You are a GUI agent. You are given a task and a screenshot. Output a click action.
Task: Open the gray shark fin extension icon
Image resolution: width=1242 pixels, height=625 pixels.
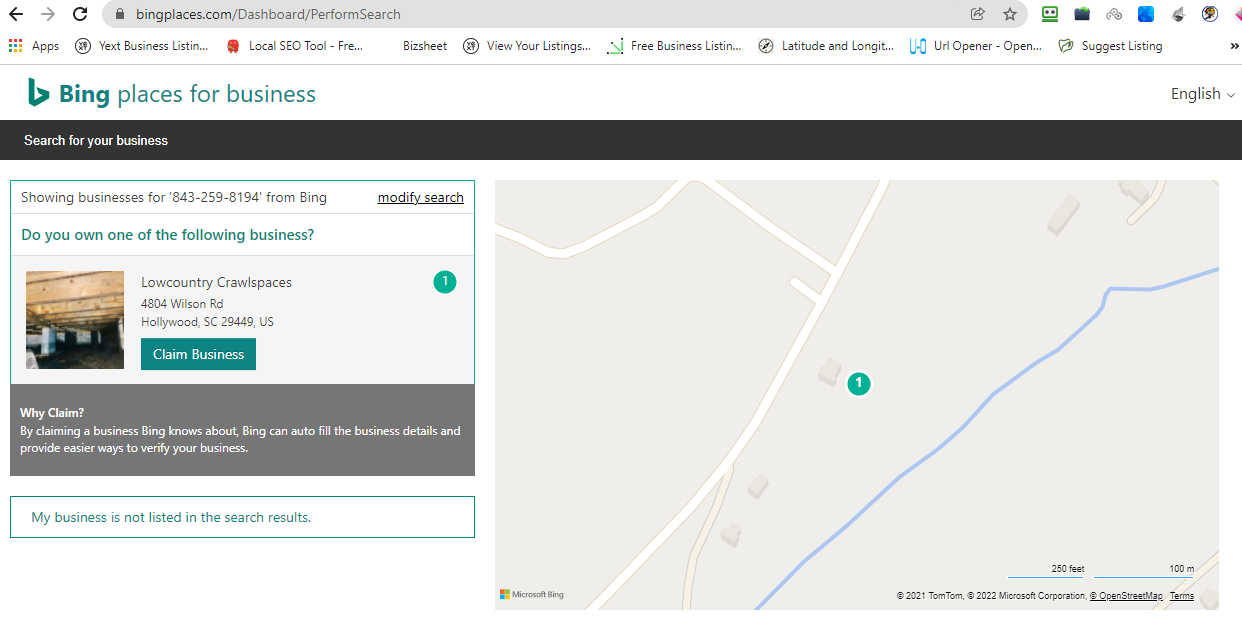click(1178, 14)
